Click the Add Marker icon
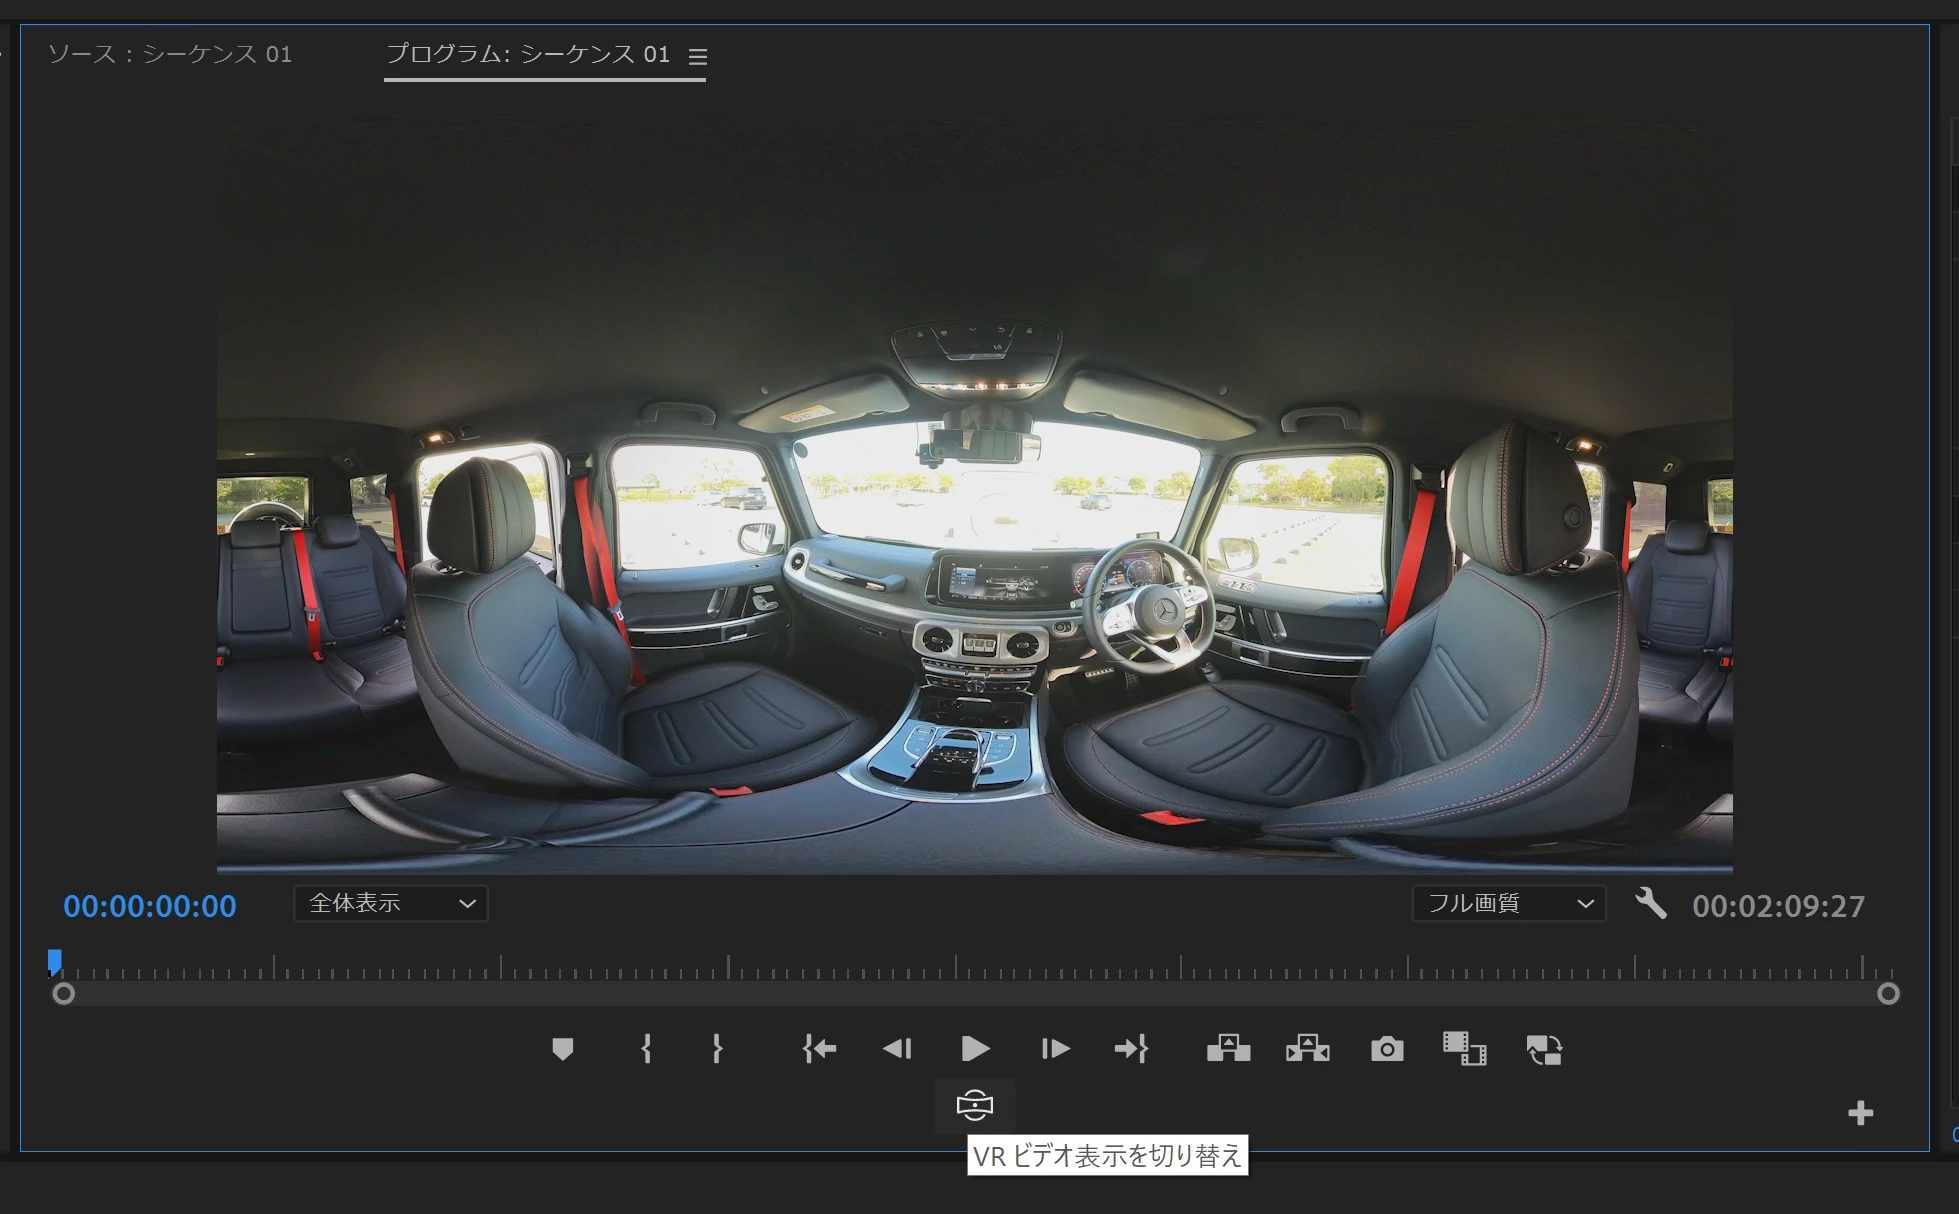Viewport: 1959px width, 1214px height. click(562, 1049)
